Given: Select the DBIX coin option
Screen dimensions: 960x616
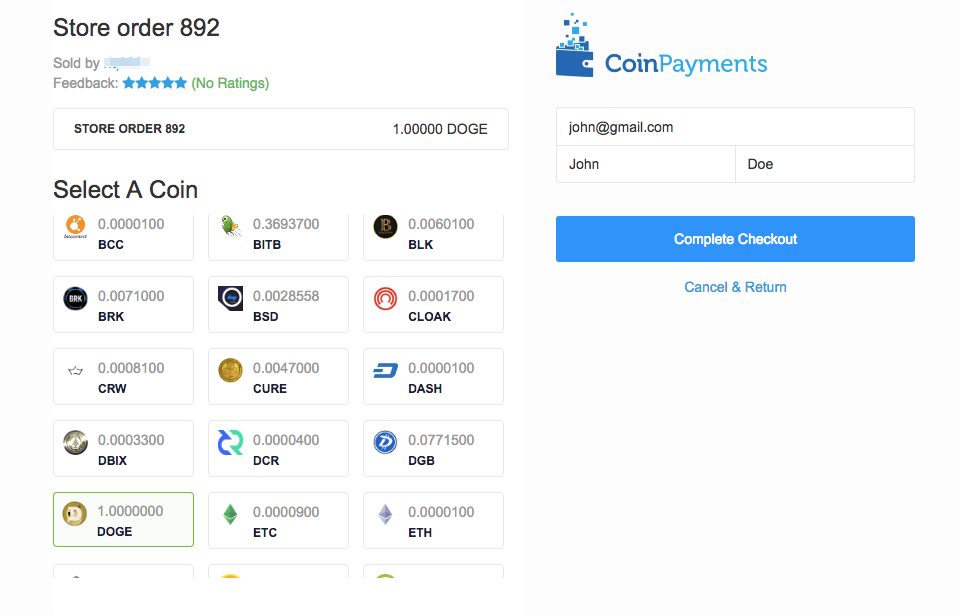Looking at the screenshot, I should 123,449.
